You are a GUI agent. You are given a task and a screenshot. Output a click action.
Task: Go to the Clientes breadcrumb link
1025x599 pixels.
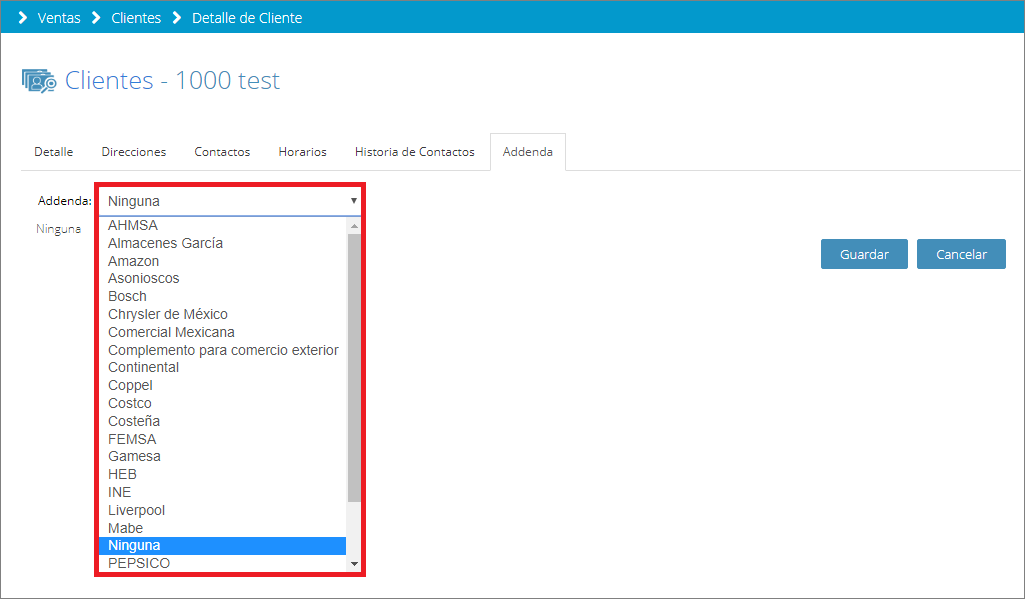(136, 18)
